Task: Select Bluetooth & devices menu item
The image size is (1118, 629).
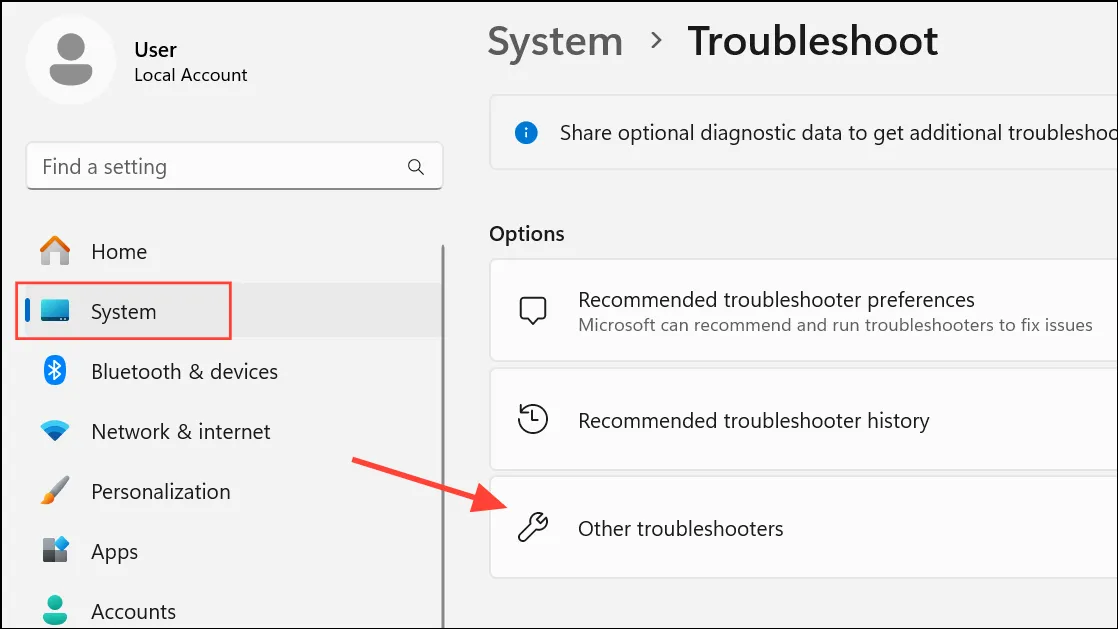Action: point(228,371)
